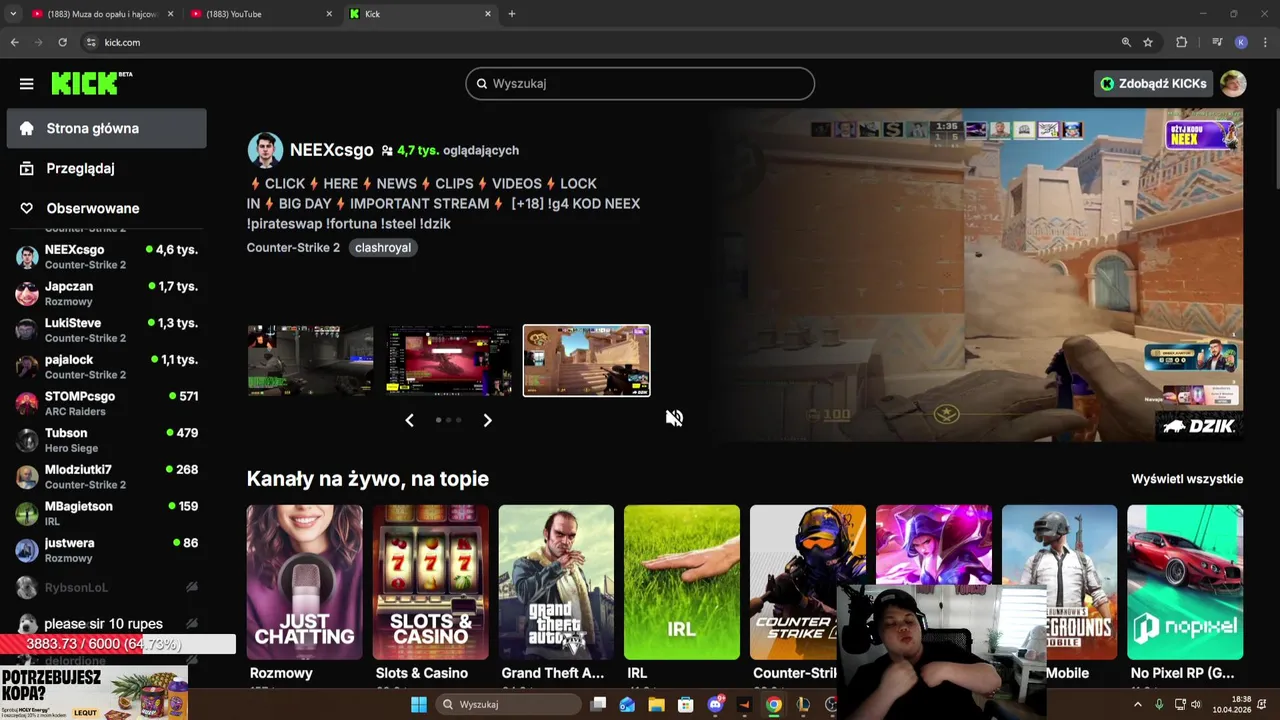Screen dimensions: 1280x720
Task: Select the second stream carousel thumbnail
Action: click(448, 360)
